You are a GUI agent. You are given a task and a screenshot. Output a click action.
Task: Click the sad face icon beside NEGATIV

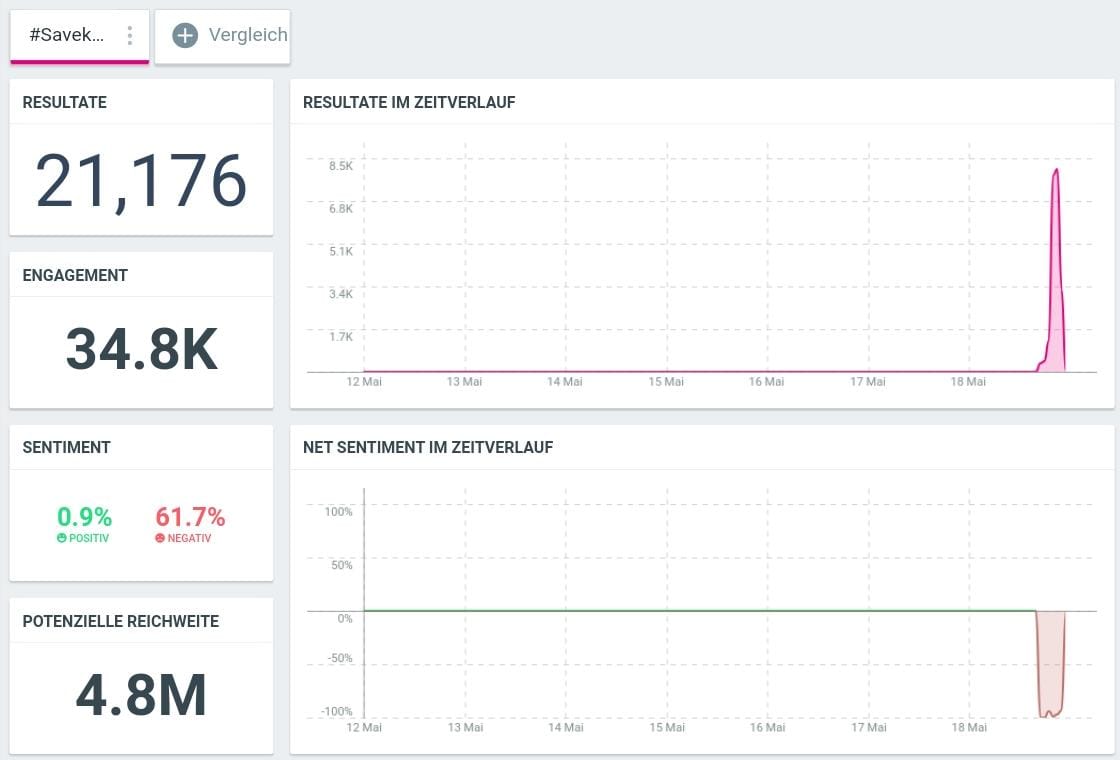(160, 538)
